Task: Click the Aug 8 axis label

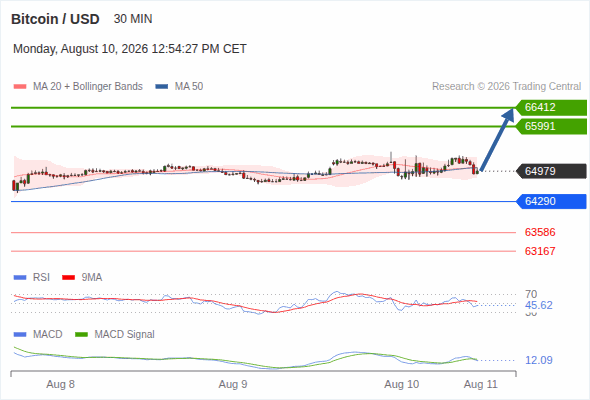Action: pos(61,385)
